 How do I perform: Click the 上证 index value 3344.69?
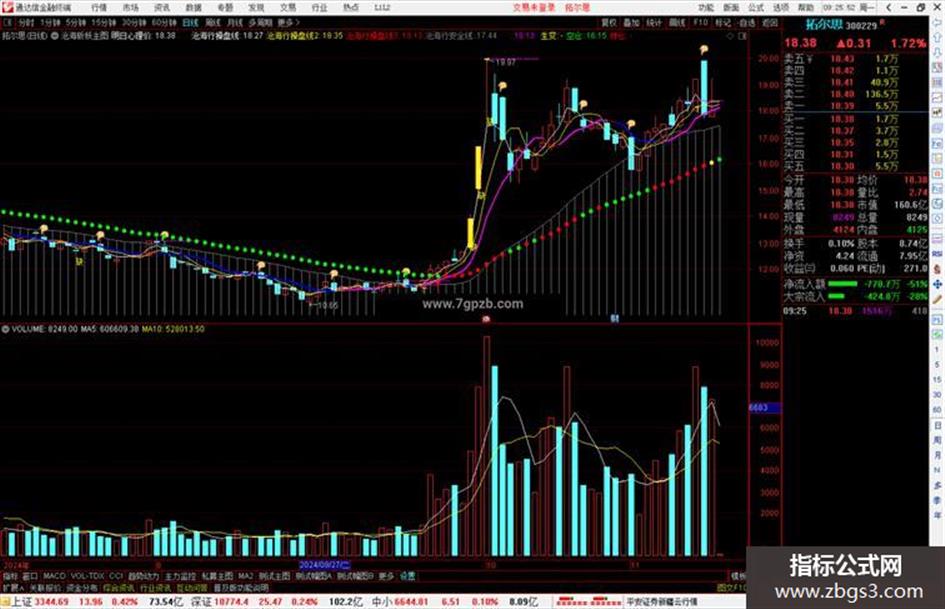click(x=51, y=602)
